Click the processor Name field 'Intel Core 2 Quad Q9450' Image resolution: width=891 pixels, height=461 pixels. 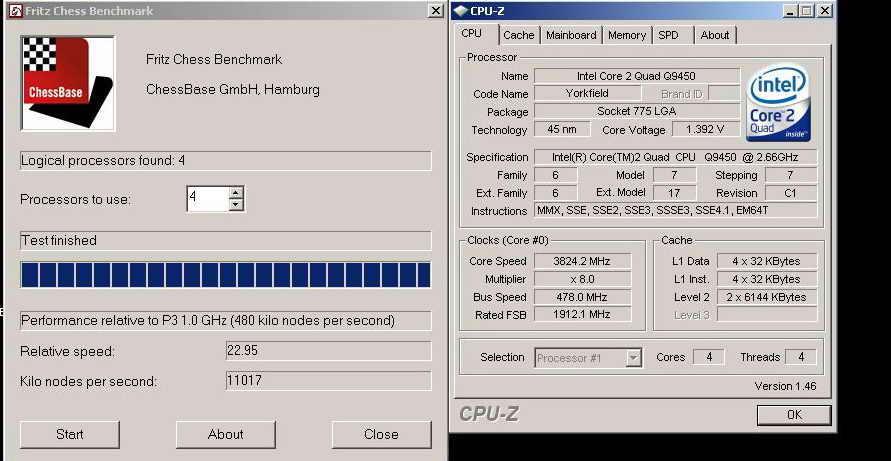(637, 76)
